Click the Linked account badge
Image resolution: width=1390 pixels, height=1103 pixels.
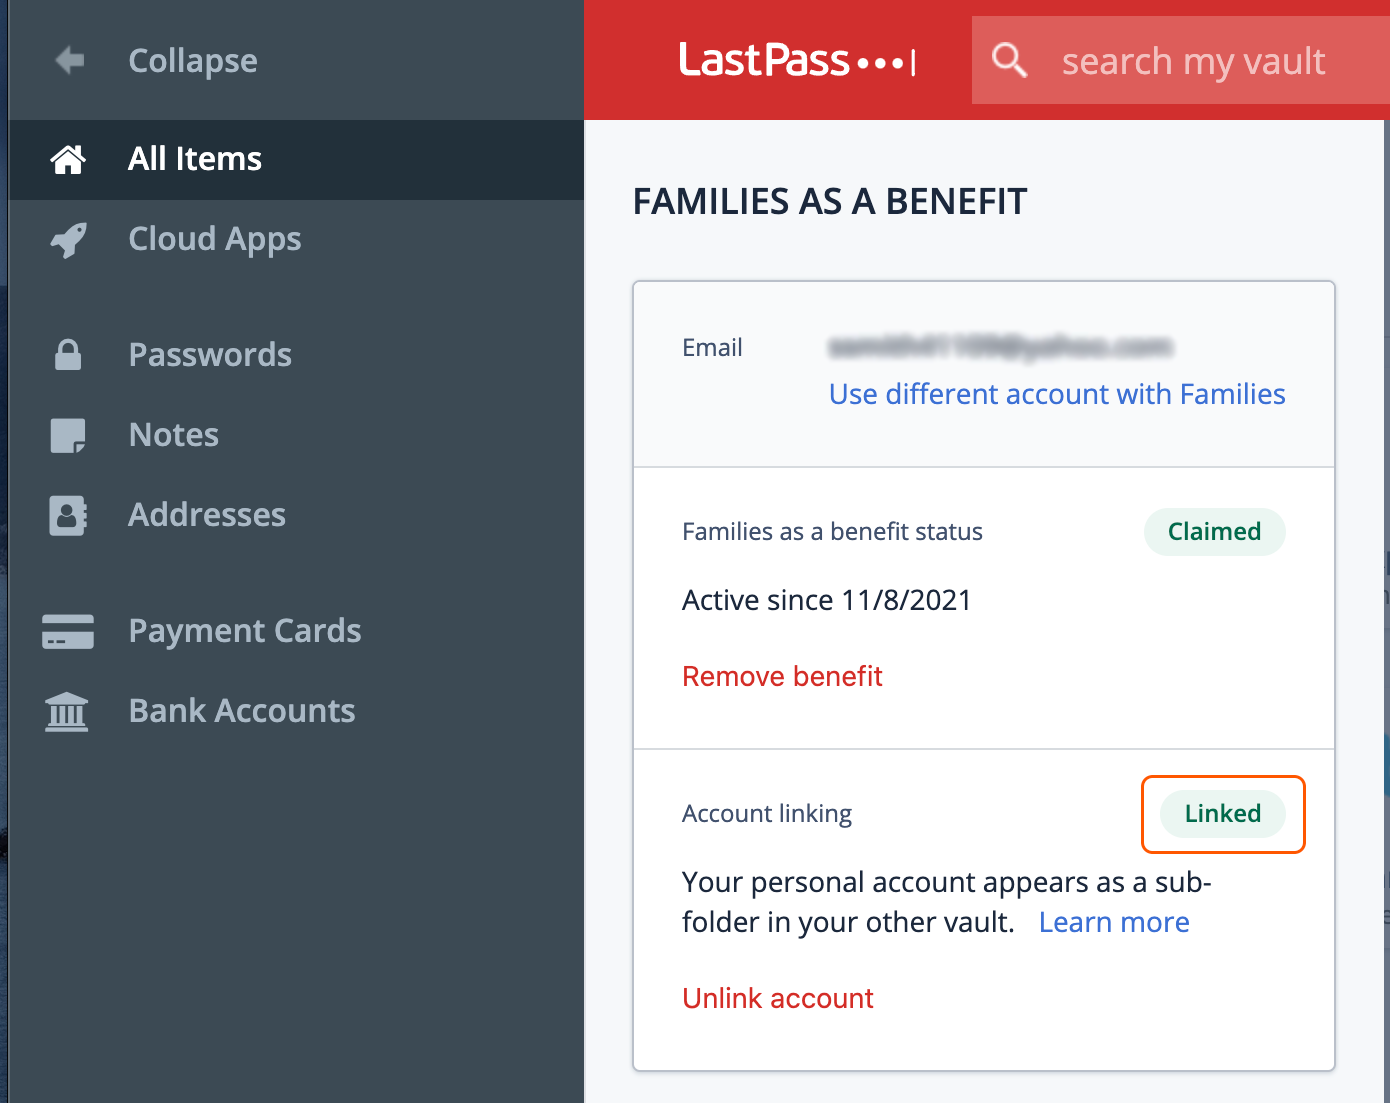pyautogui.click(x=1222, y=814)
